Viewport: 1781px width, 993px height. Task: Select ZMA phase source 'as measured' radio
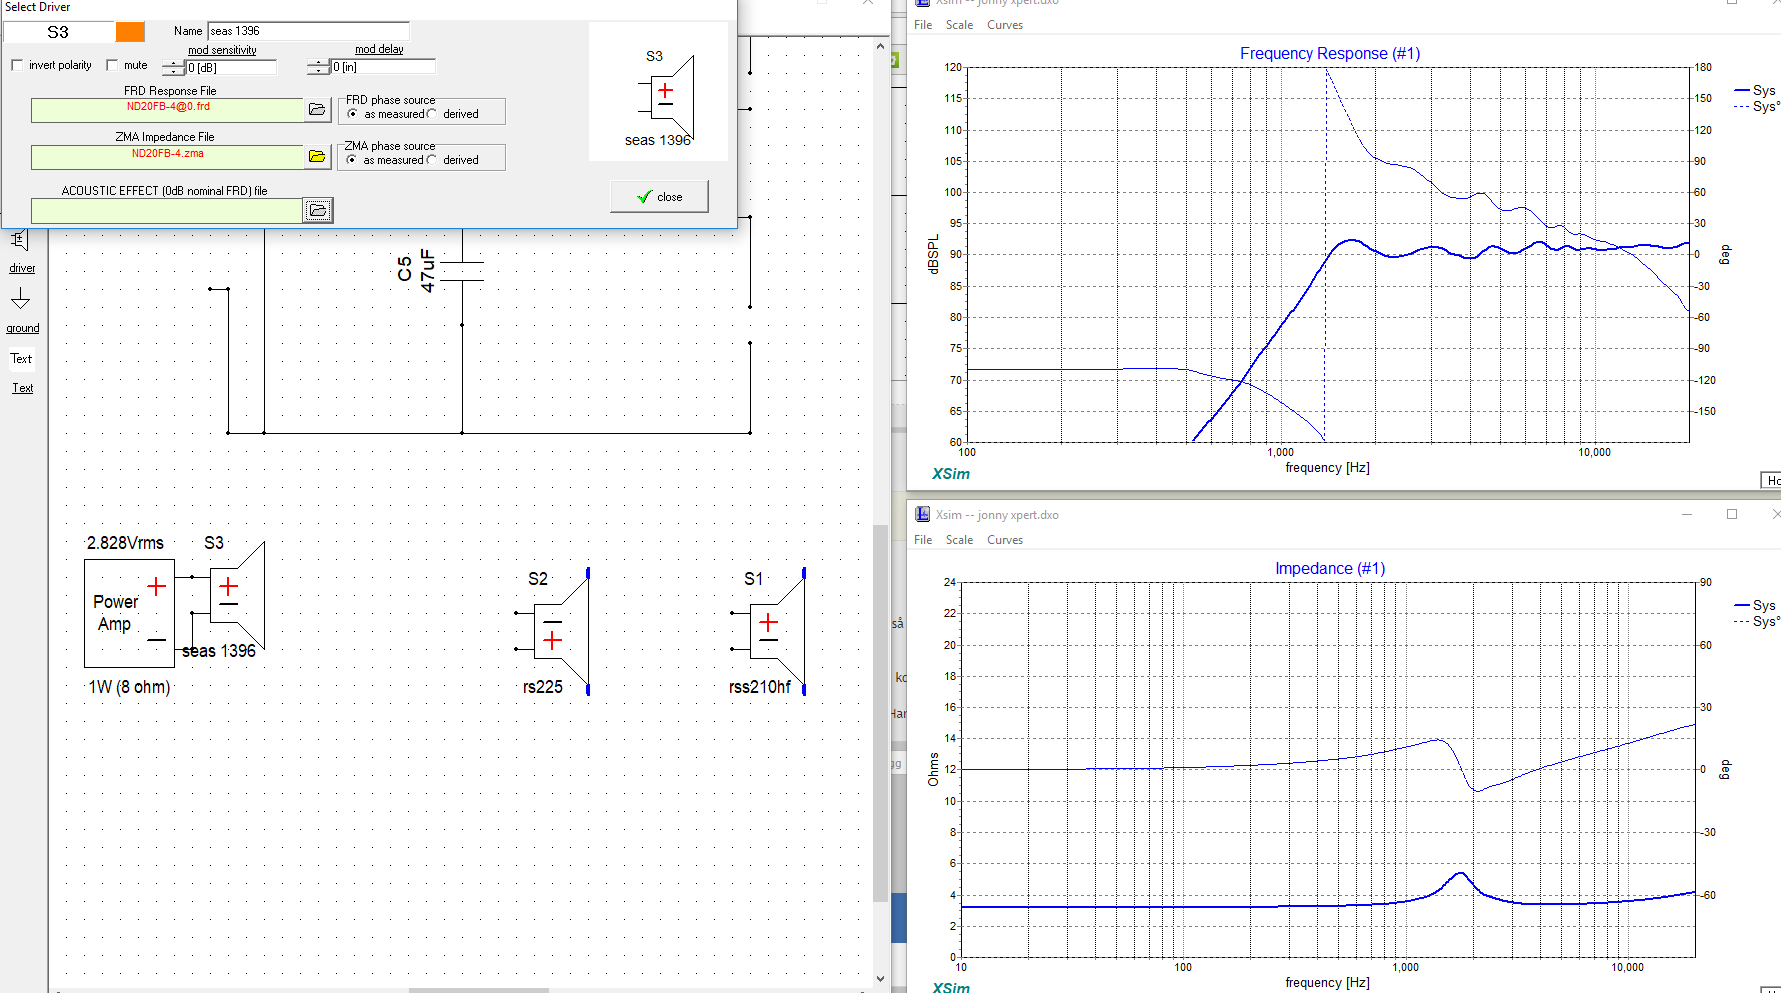click(x=352, y=160)
